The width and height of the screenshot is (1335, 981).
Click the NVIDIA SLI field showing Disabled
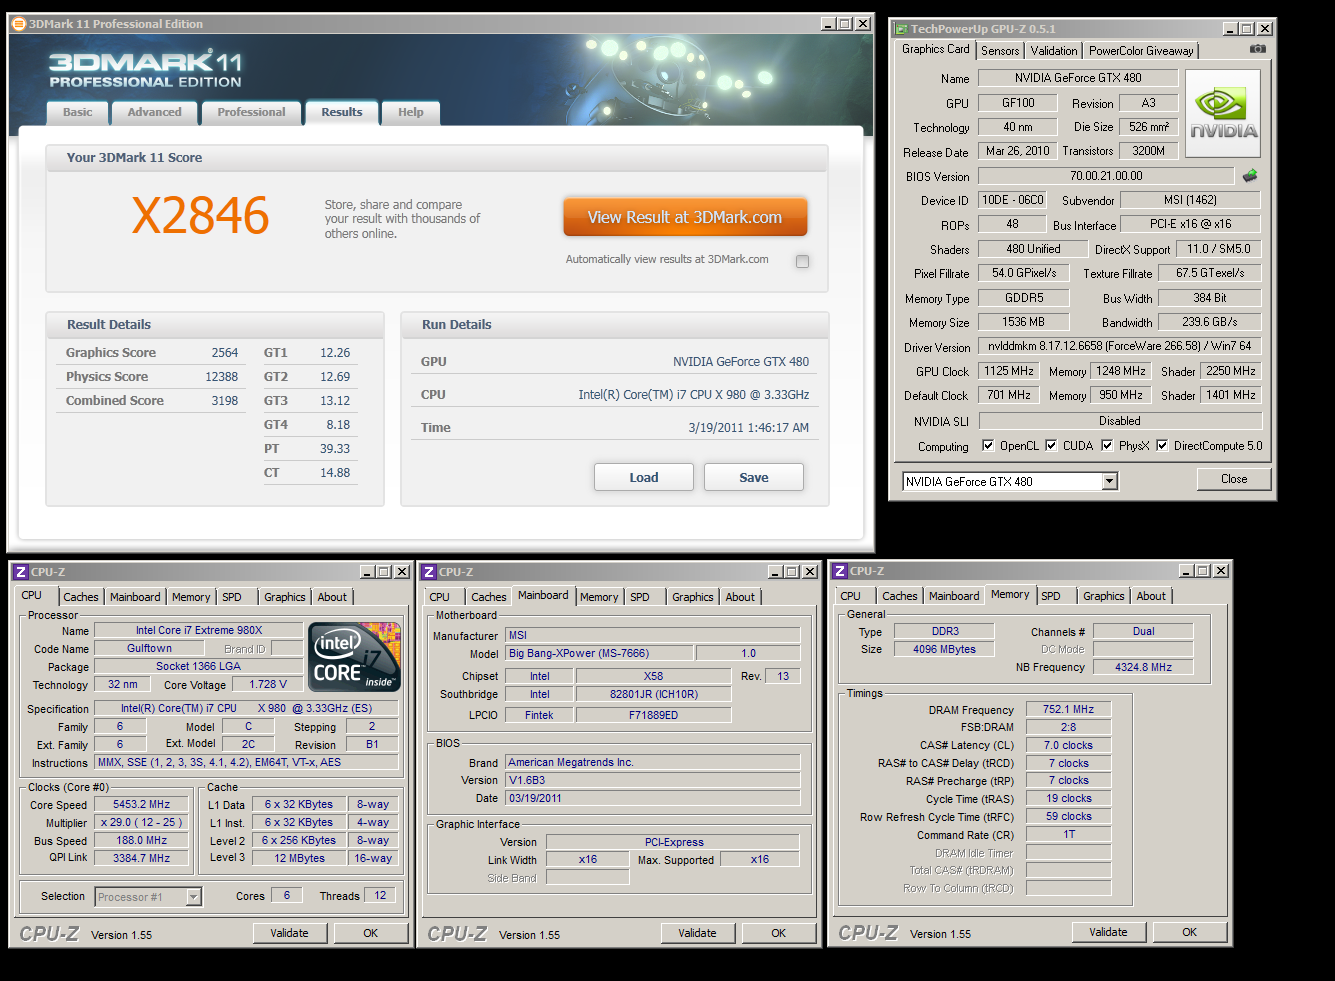click(x=1120, y=421)
